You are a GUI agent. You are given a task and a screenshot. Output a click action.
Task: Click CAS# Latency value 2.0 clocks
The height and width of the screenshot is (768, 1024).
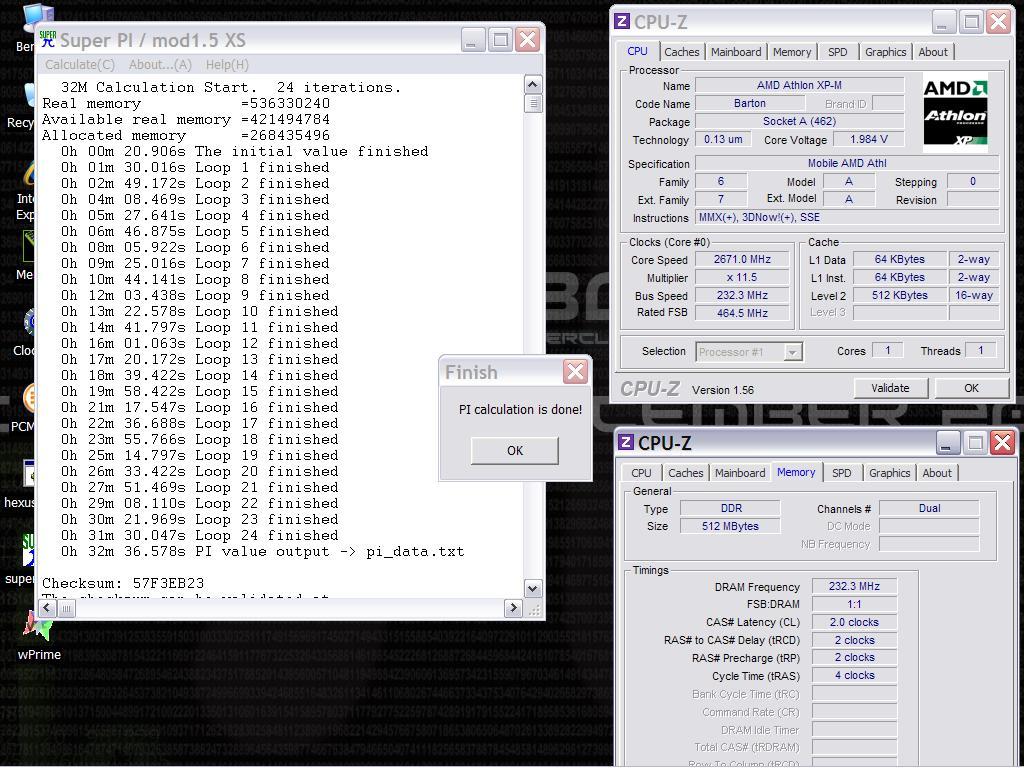coord(854,622)
